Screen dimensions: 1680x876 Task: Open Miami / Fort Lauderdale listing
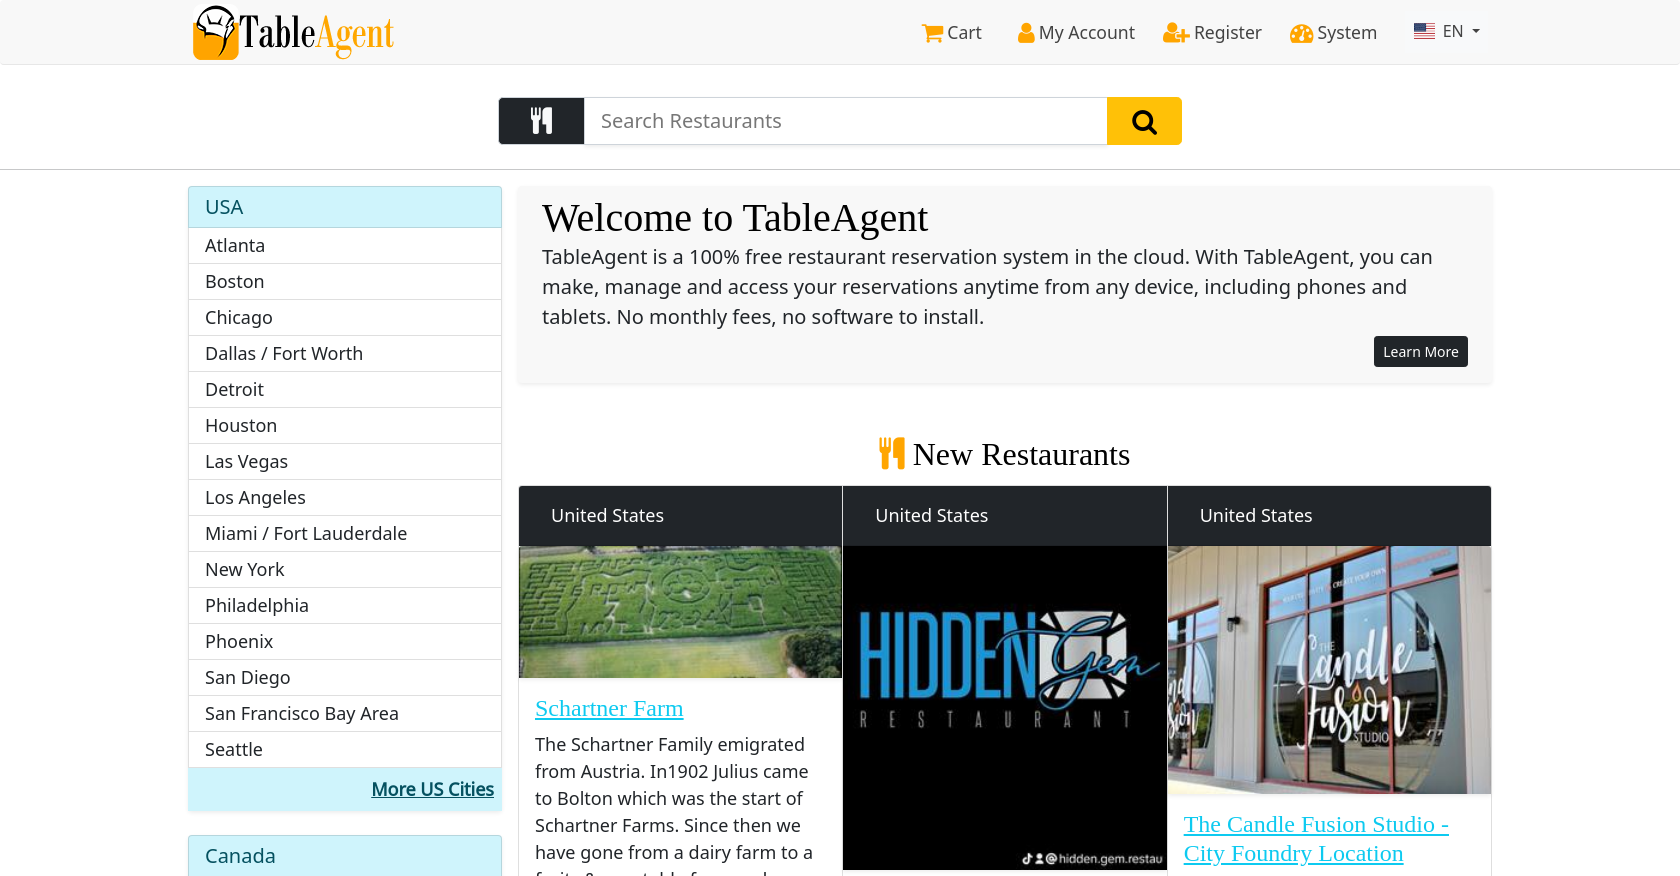345,534
